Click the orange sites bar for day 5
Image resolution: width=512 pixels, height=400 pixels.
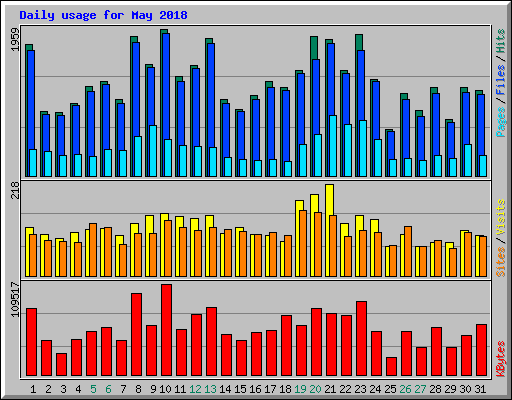pos(93,250)
